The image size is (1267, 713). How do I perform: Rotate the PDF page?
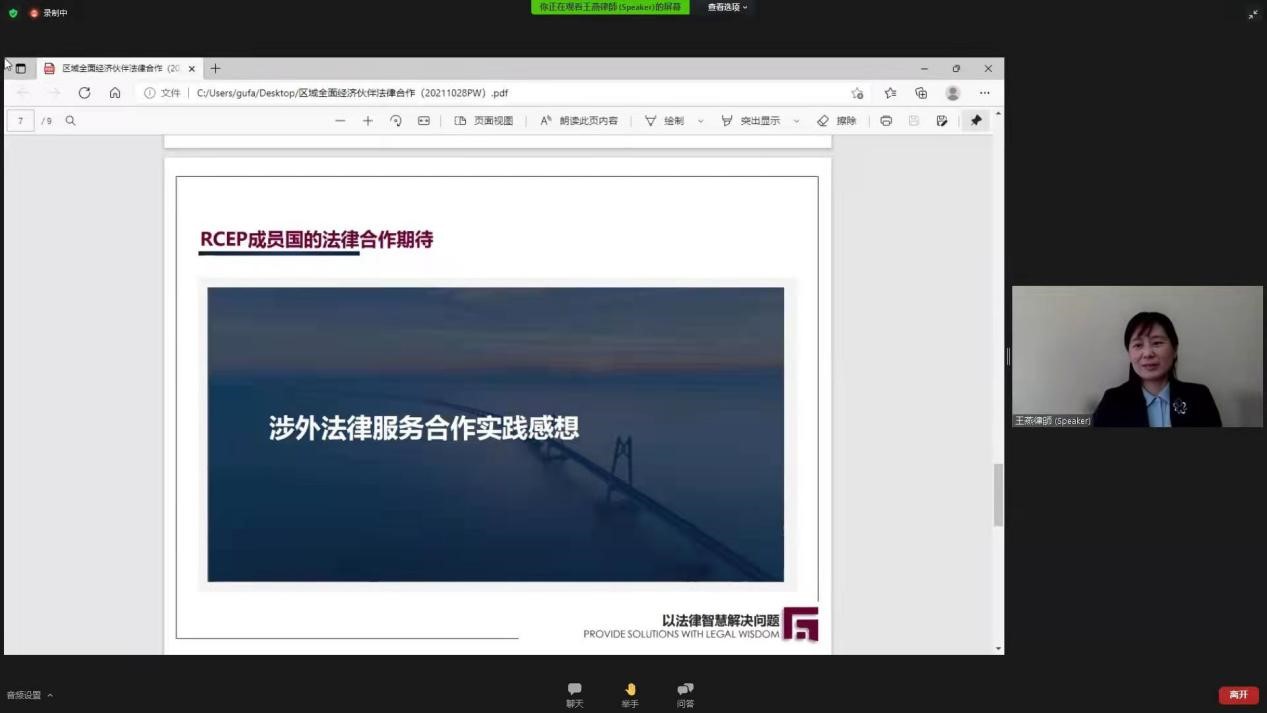coord(396,121)
